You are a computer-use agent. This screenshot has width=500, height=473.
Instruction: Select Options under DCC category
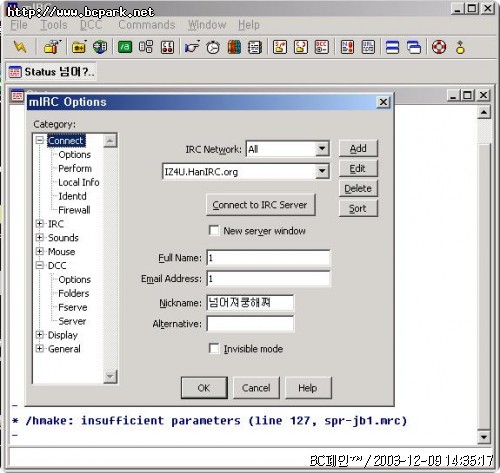[75, 279]
